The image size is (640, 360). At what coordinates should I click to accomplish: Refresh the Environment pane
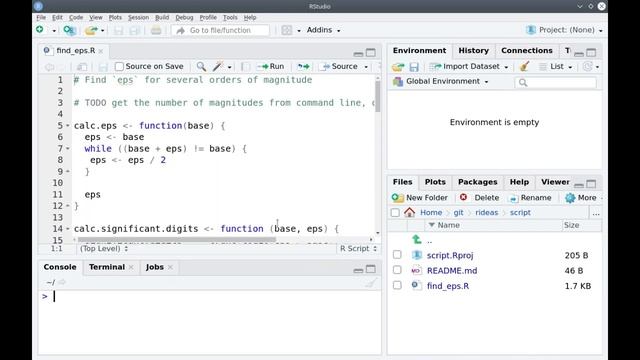(587, 66)
